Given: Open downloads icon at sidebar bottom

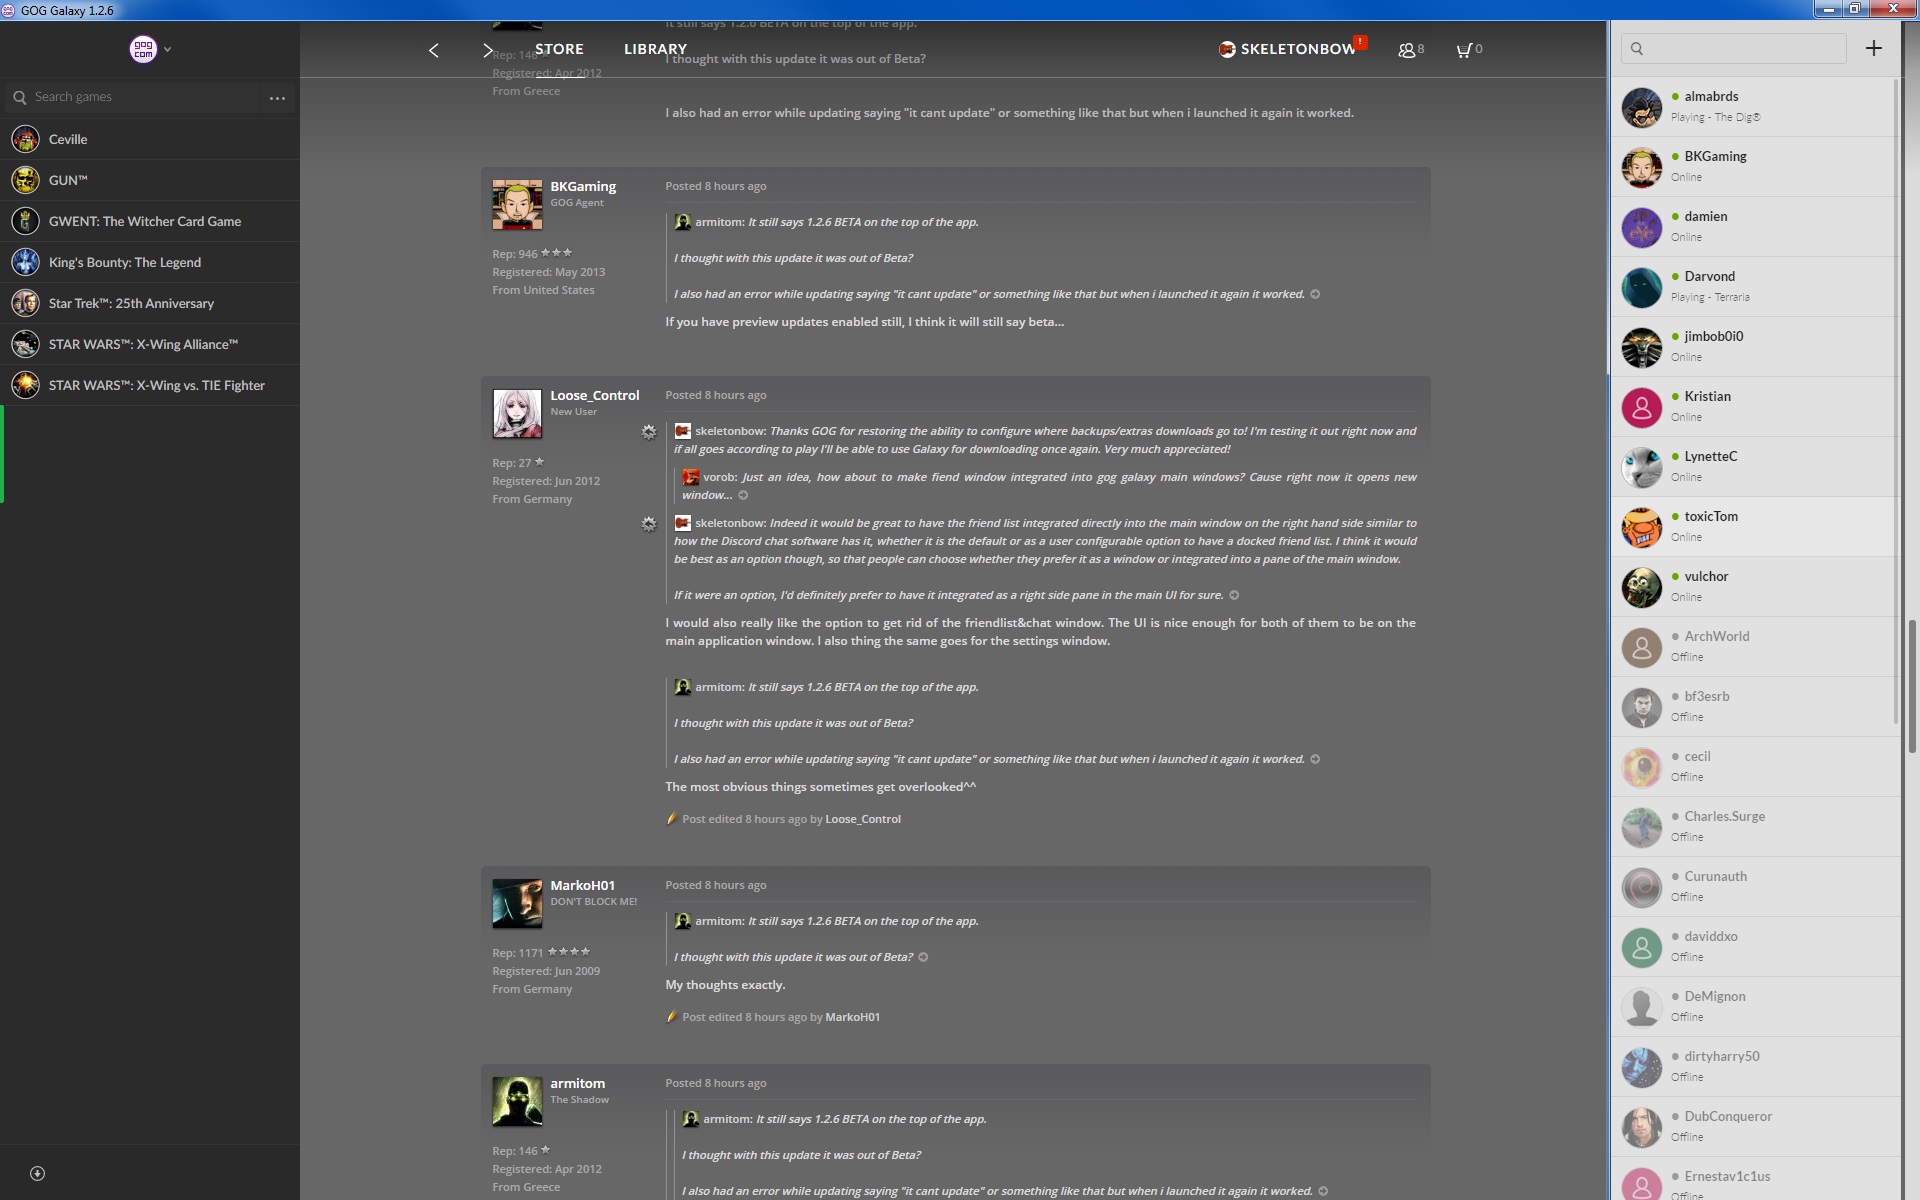Looking at the screenshot, I should pyautogui.click(x=37, y=1173).
